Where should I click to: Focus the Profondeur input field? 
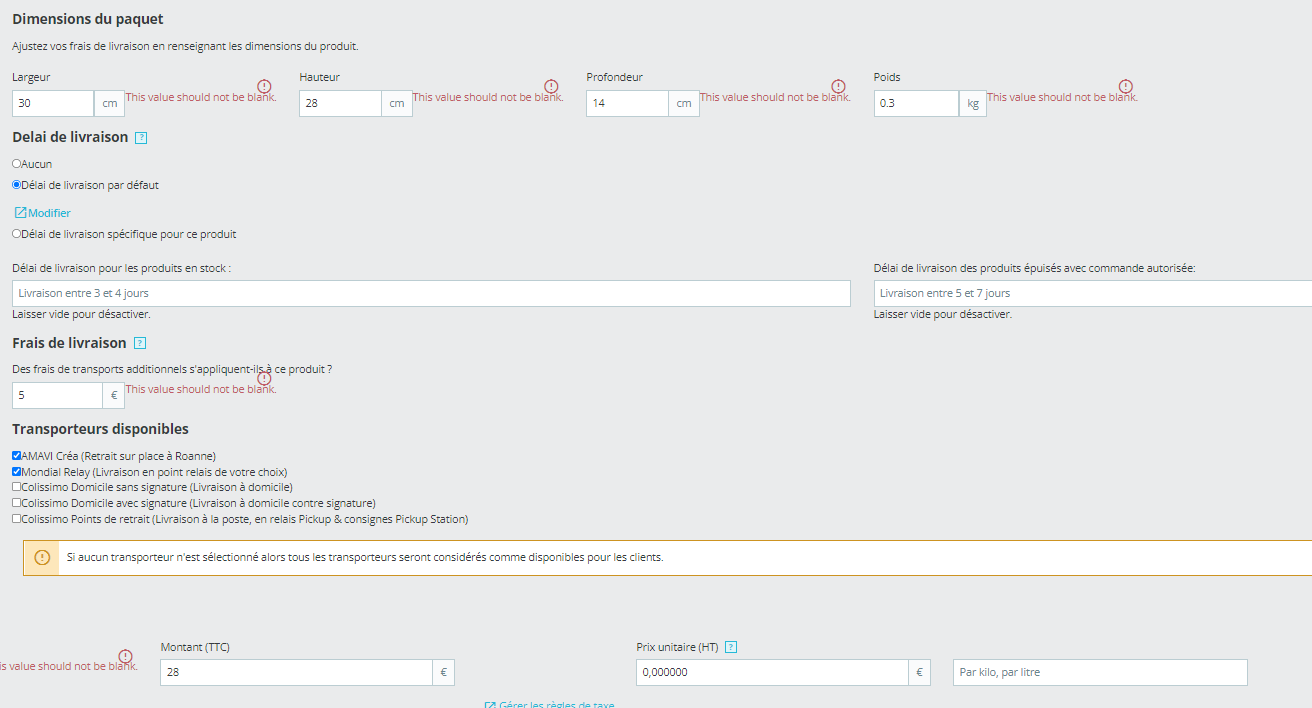click(x=627, y=103)
